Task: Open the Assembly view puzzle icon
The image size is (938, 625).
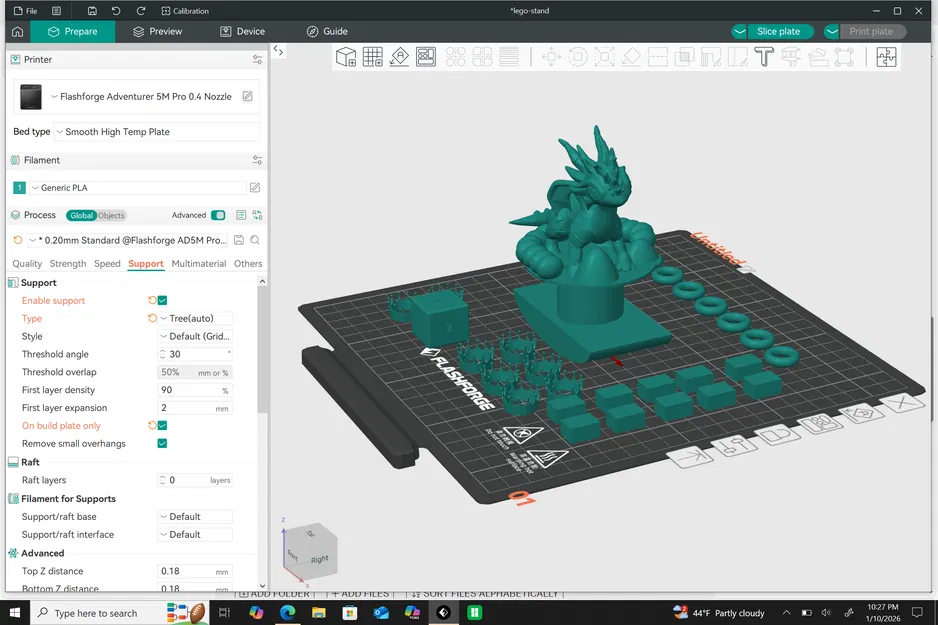Action: (x=886, y=57)
